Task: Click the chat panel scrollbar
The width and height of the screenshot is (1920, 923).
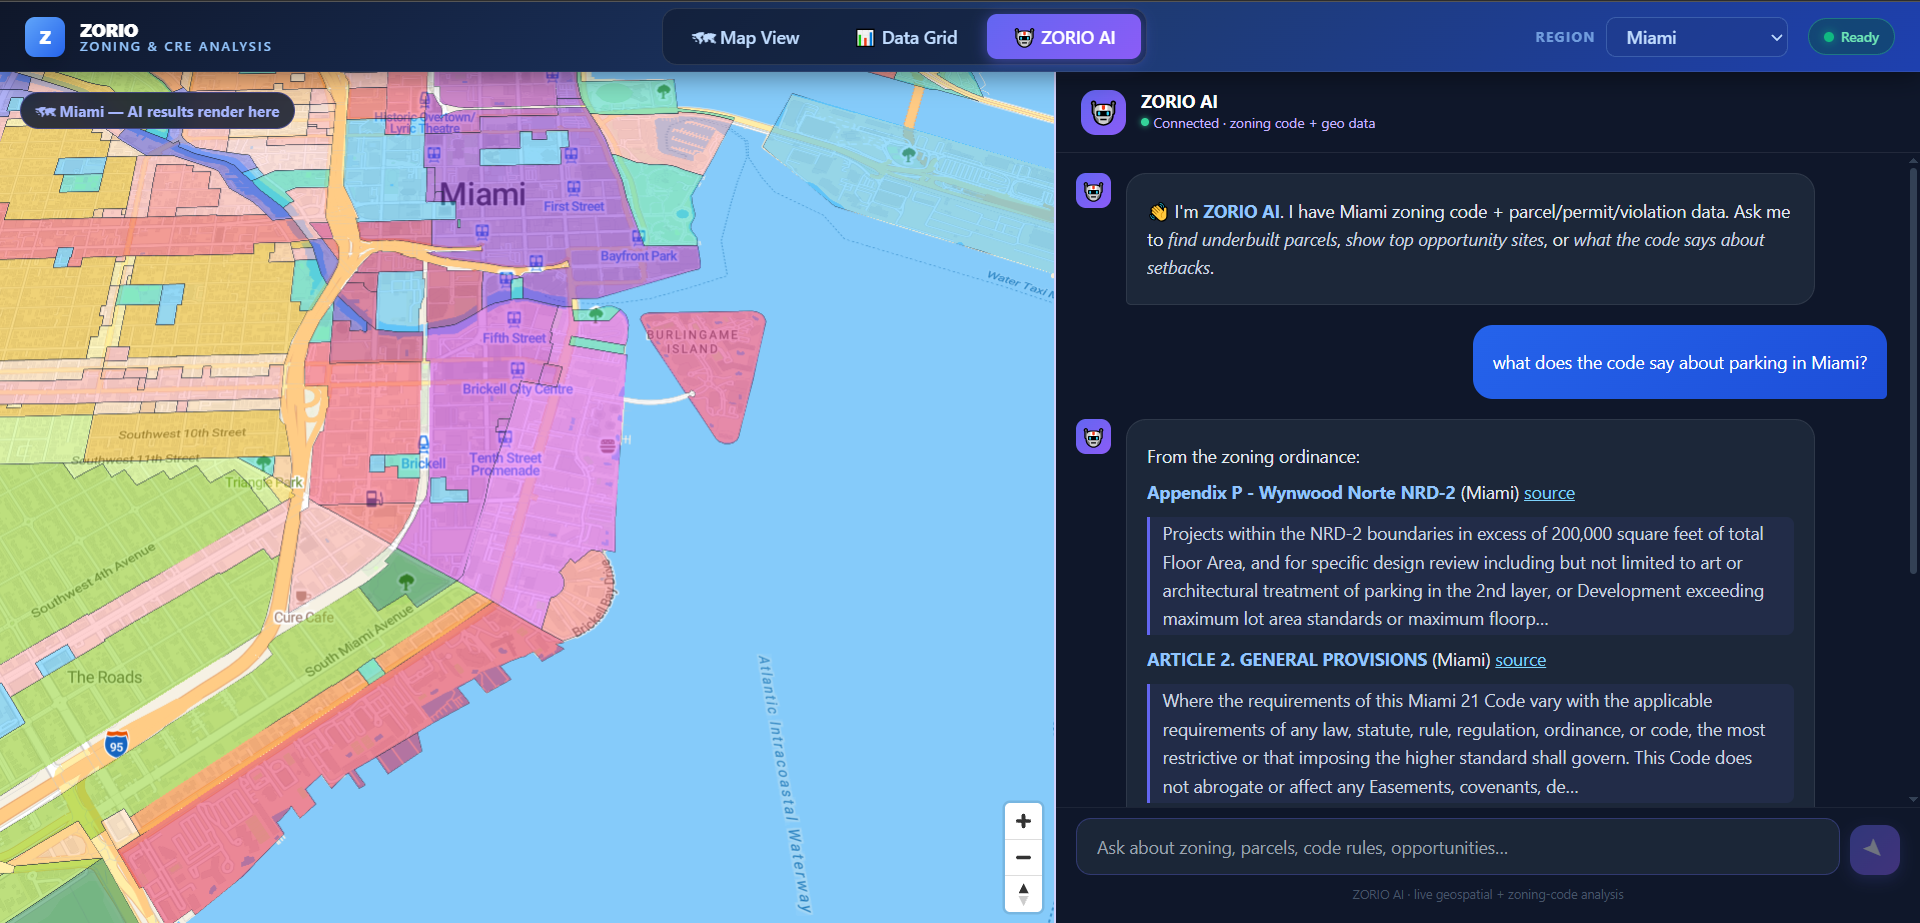Action: tap(1913, 370)
